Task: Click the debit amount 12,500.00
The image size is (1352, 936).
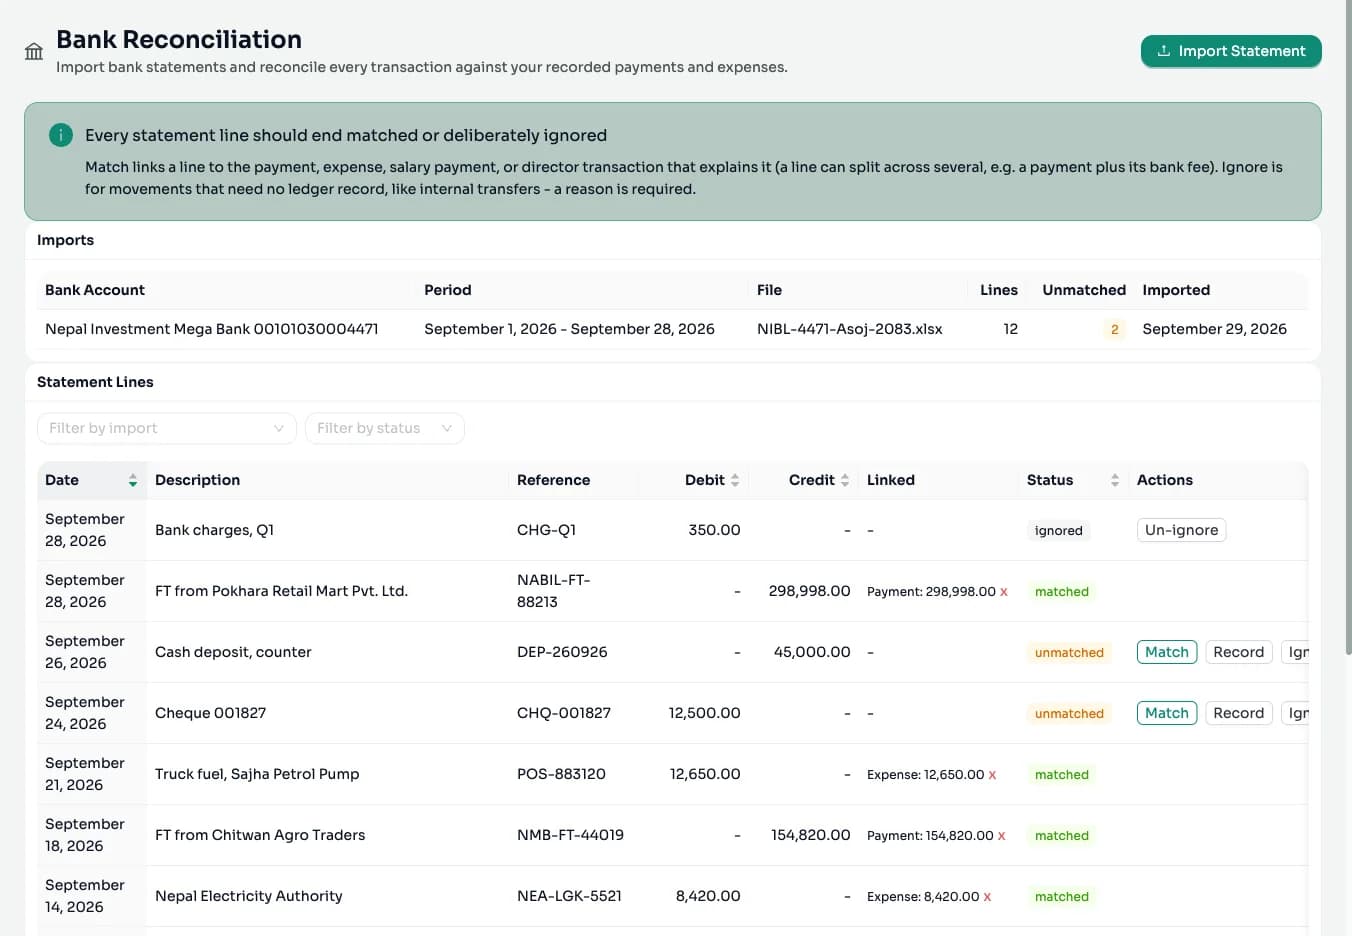Action: tap(705, 713)
